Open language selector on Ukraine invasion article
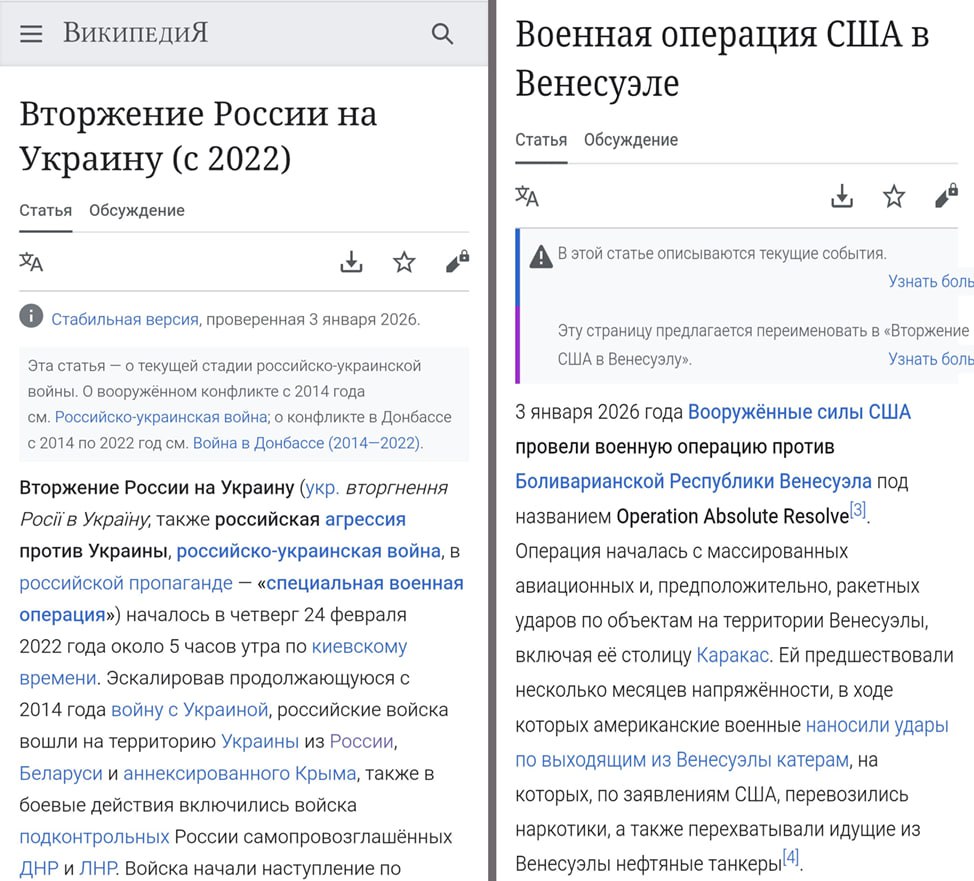 point(32,263)
